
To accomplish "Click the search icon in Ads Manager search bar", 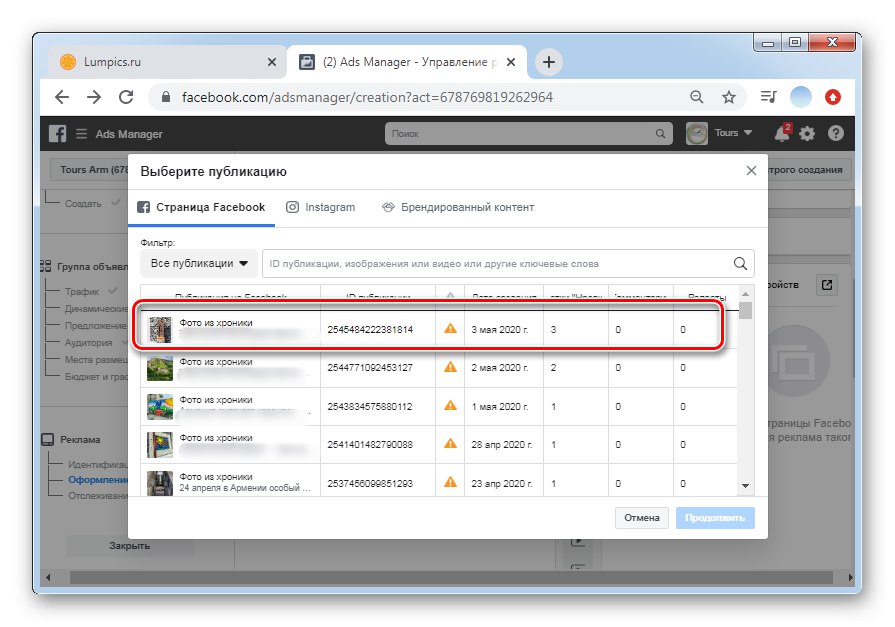I will tap(660, 134).
